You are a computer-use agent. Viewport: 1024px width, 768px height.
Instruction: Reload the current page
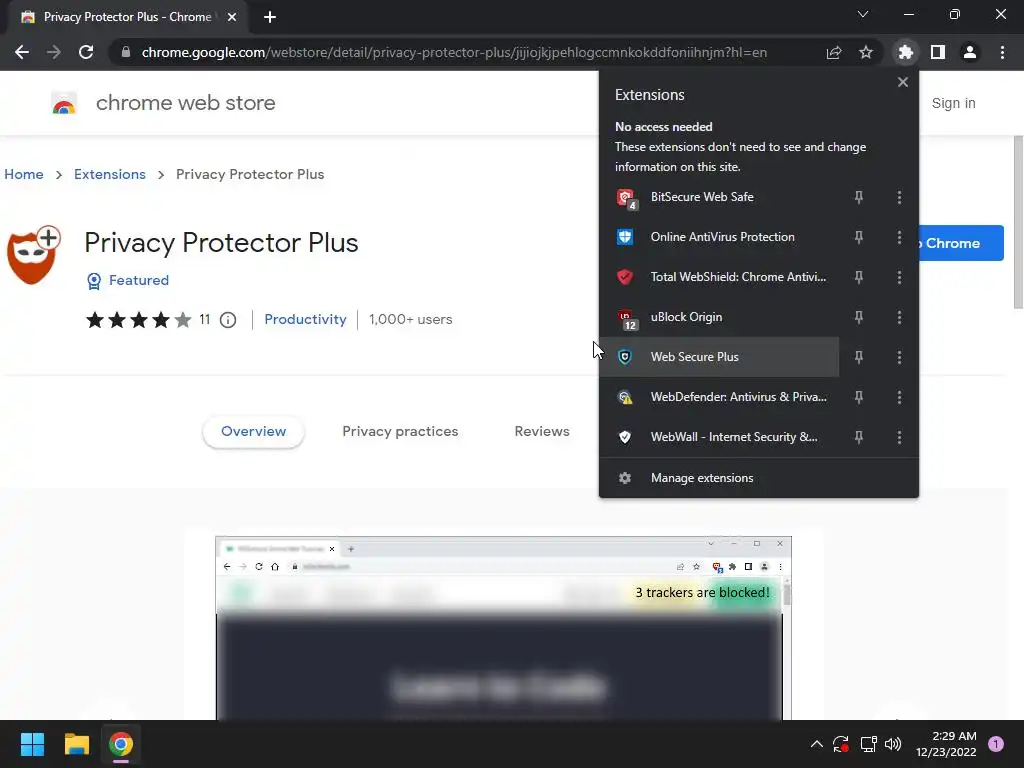pos(86,52)
